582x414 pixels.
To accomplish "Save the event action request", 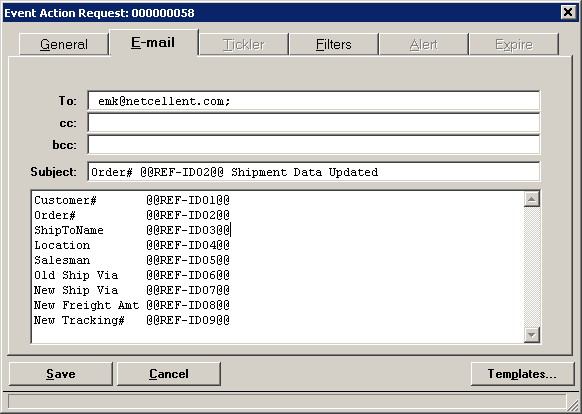I will 61,374.
